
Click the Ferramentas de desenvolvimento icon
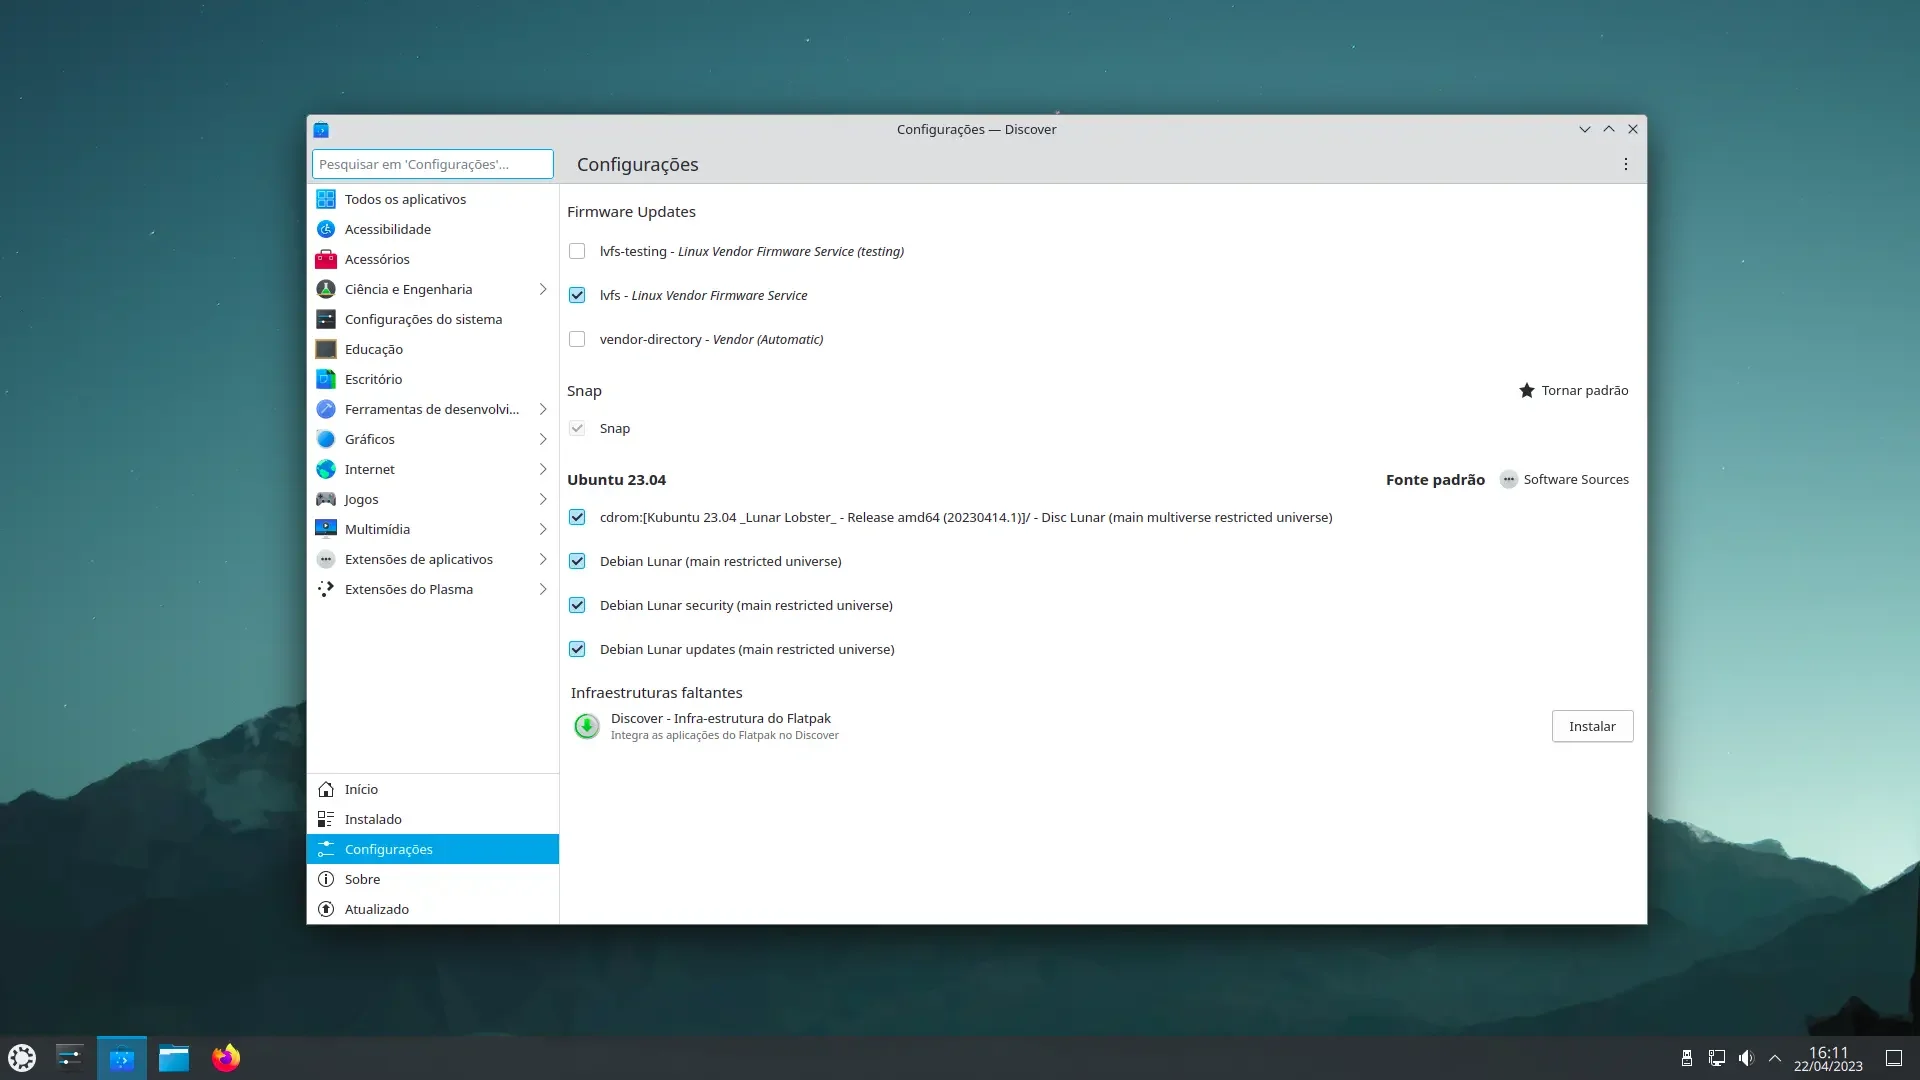tap(326, 409)
